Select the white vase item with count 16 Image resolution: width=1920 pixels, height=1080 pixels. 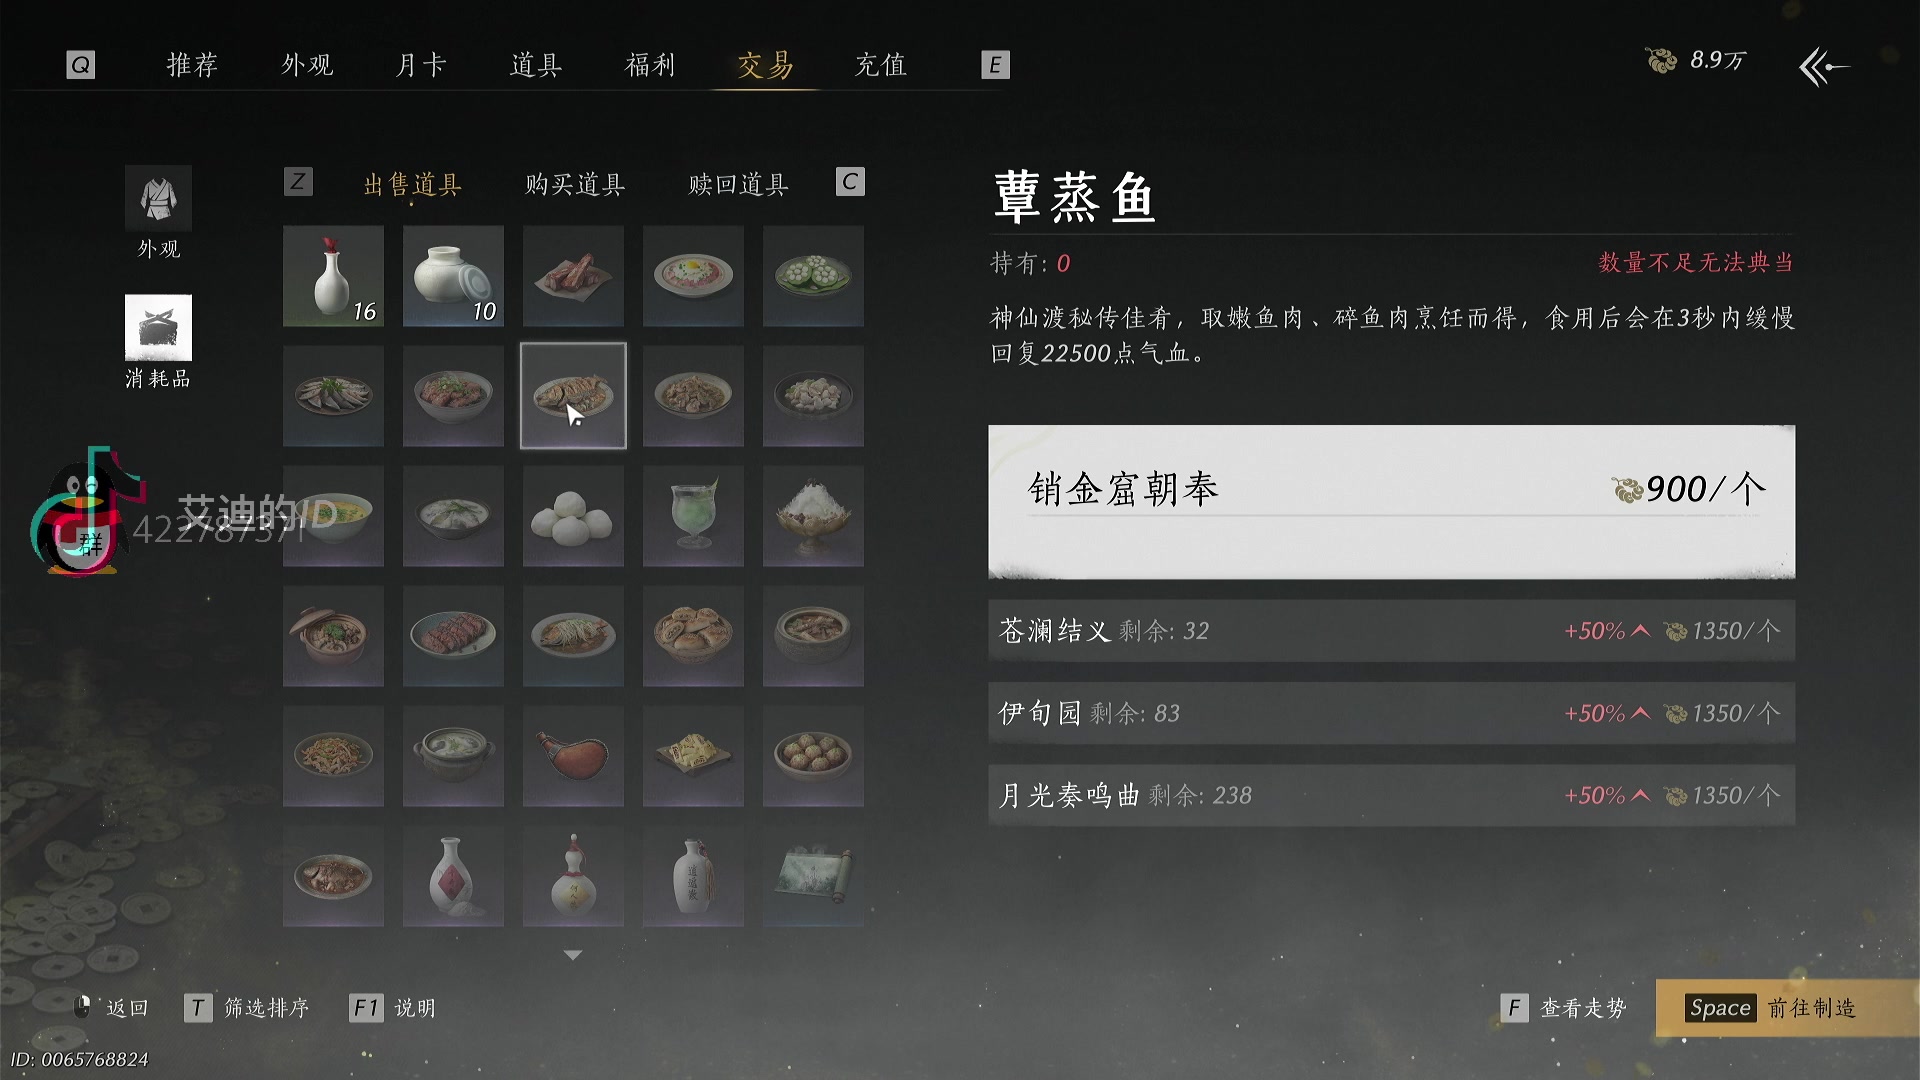[x=333, y=276]
